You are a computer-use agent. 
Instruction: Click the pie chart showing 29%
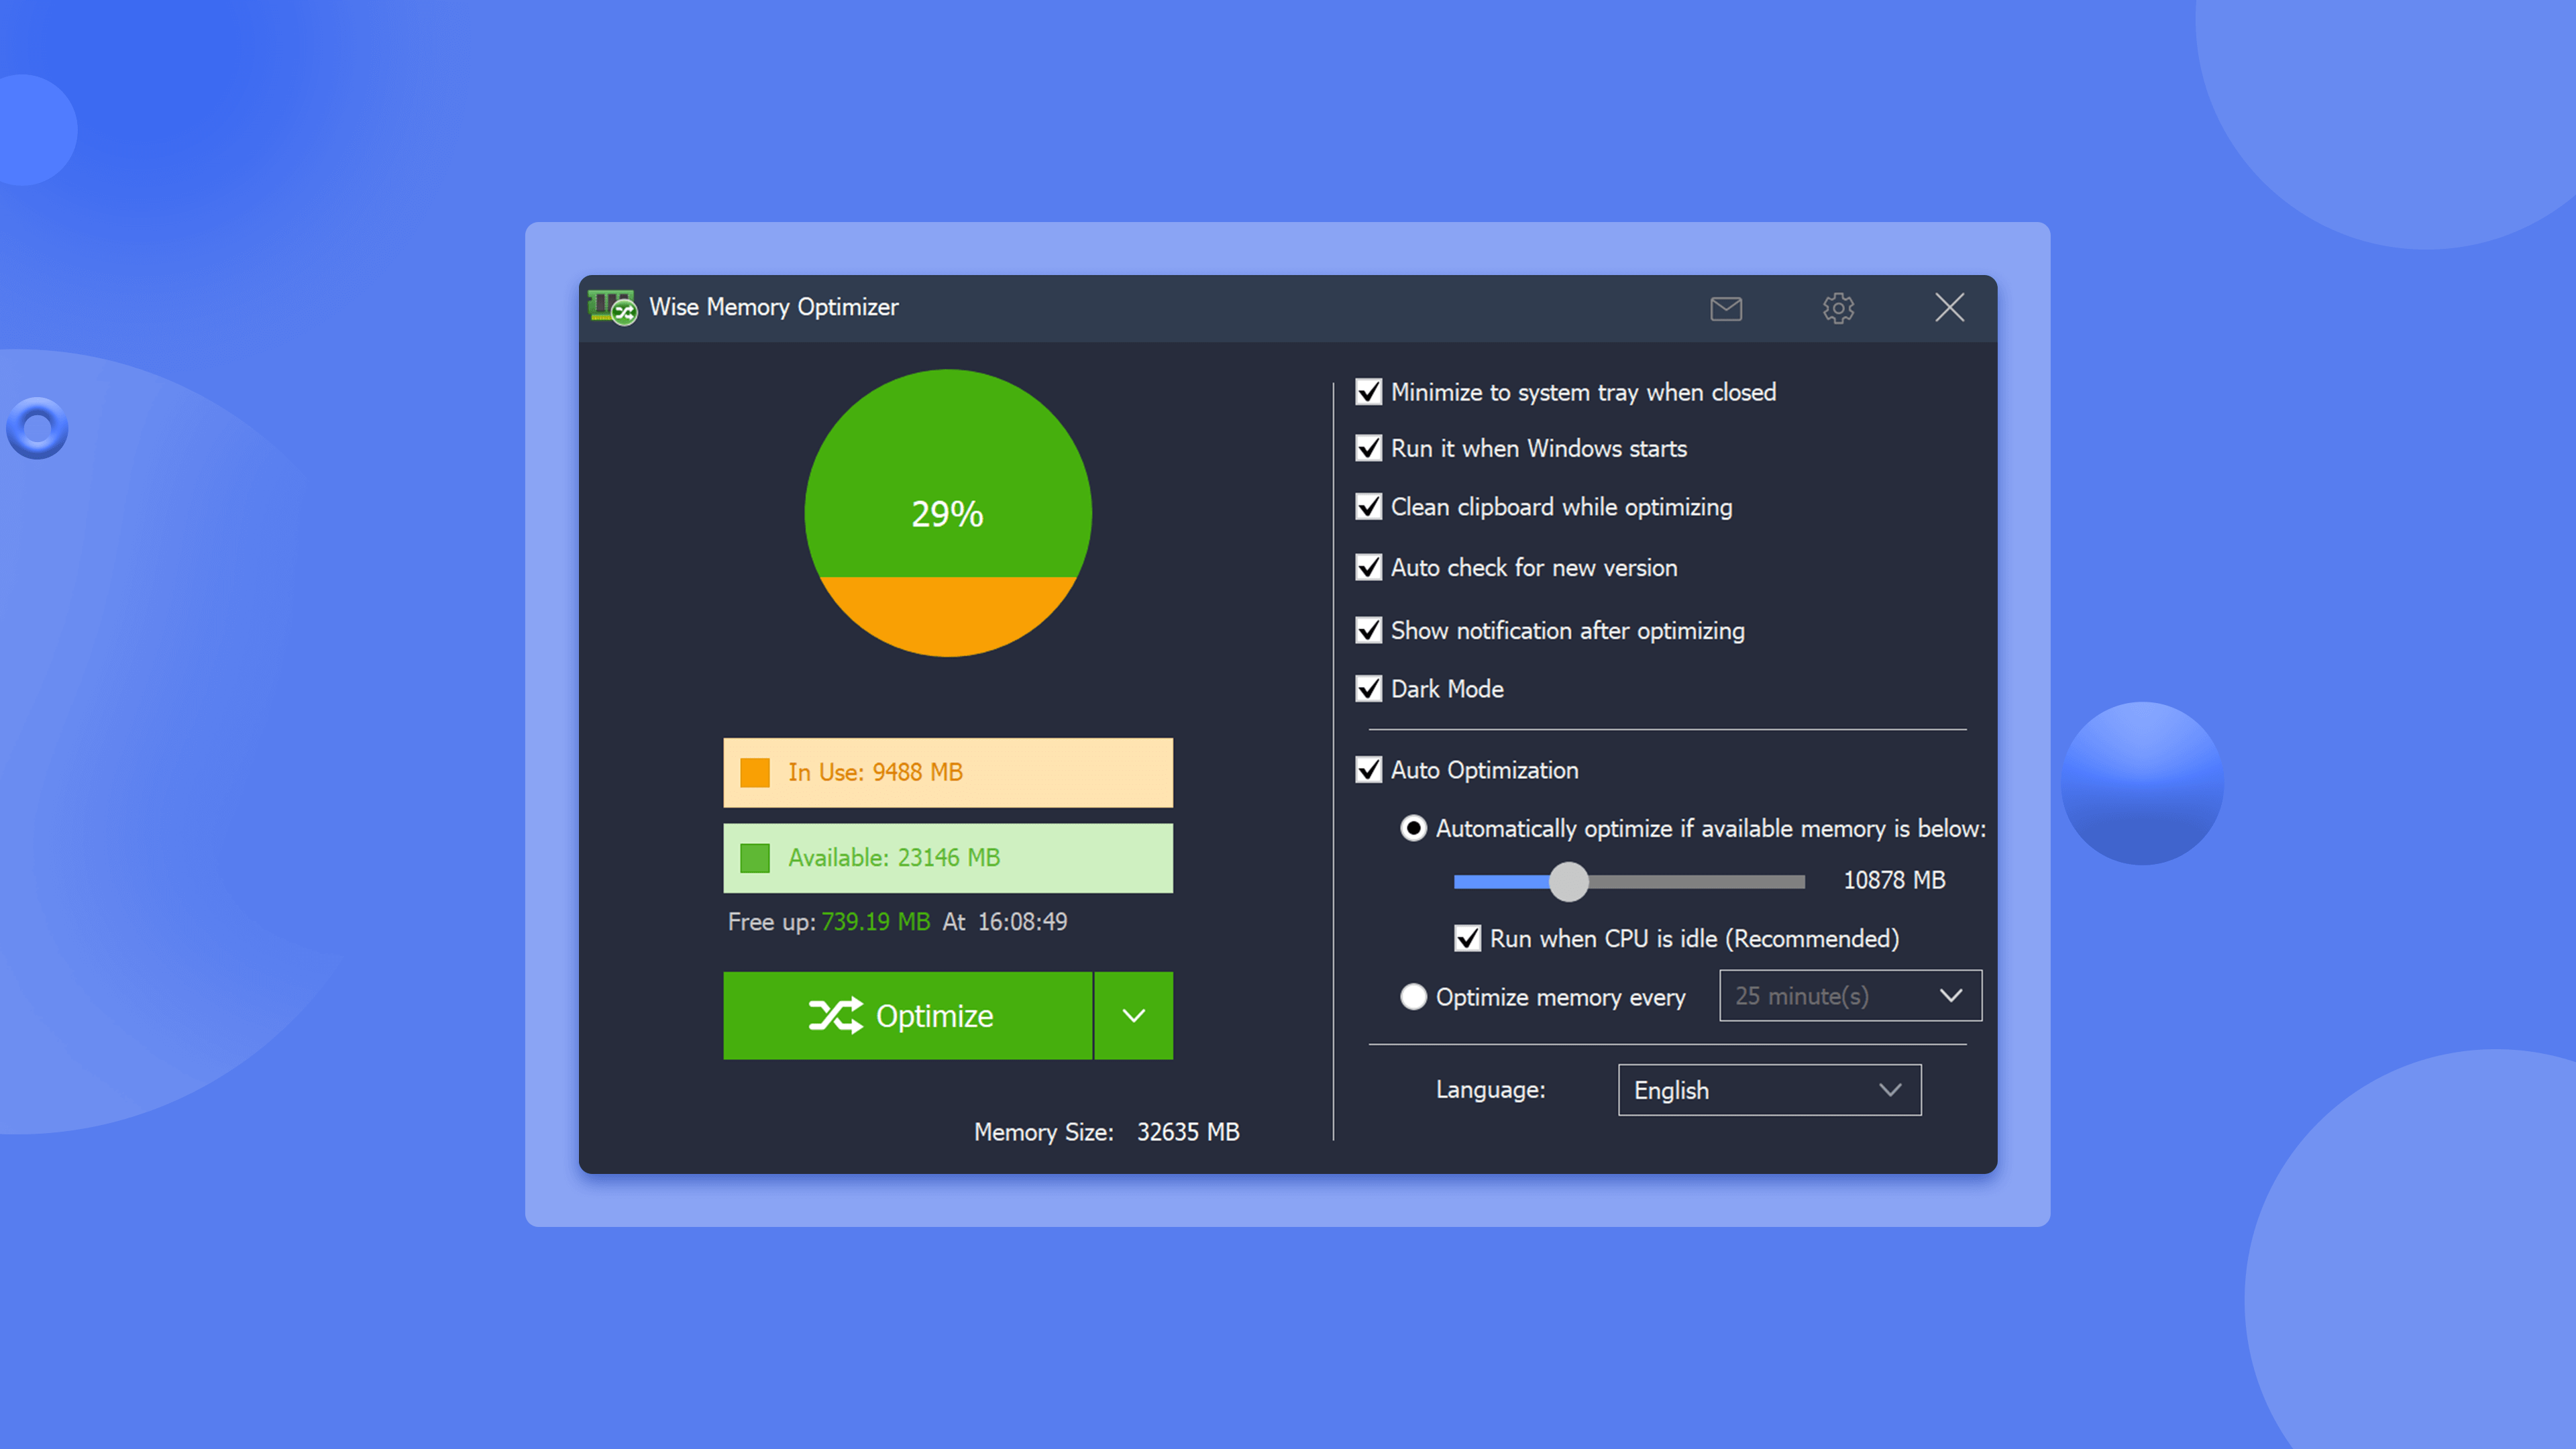947,513
